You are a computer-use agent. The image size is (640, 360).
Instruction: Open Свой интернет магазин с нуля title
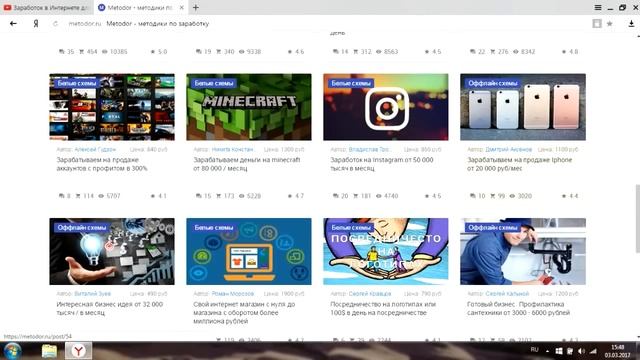coord(244,313)
